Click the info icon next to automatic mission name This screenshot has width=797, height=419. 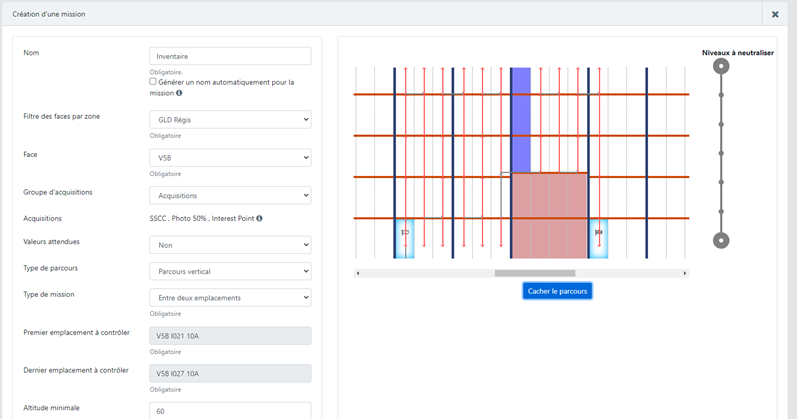(x=179, y=93)
